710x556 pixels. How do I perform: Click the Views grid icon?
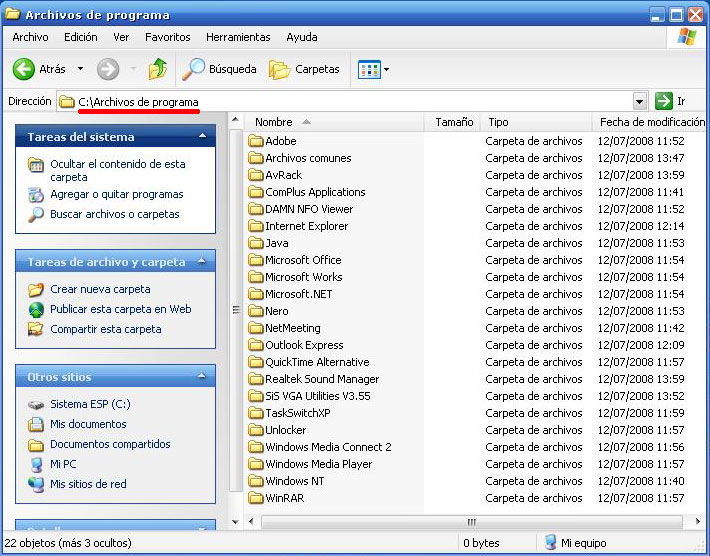(369, 70)
